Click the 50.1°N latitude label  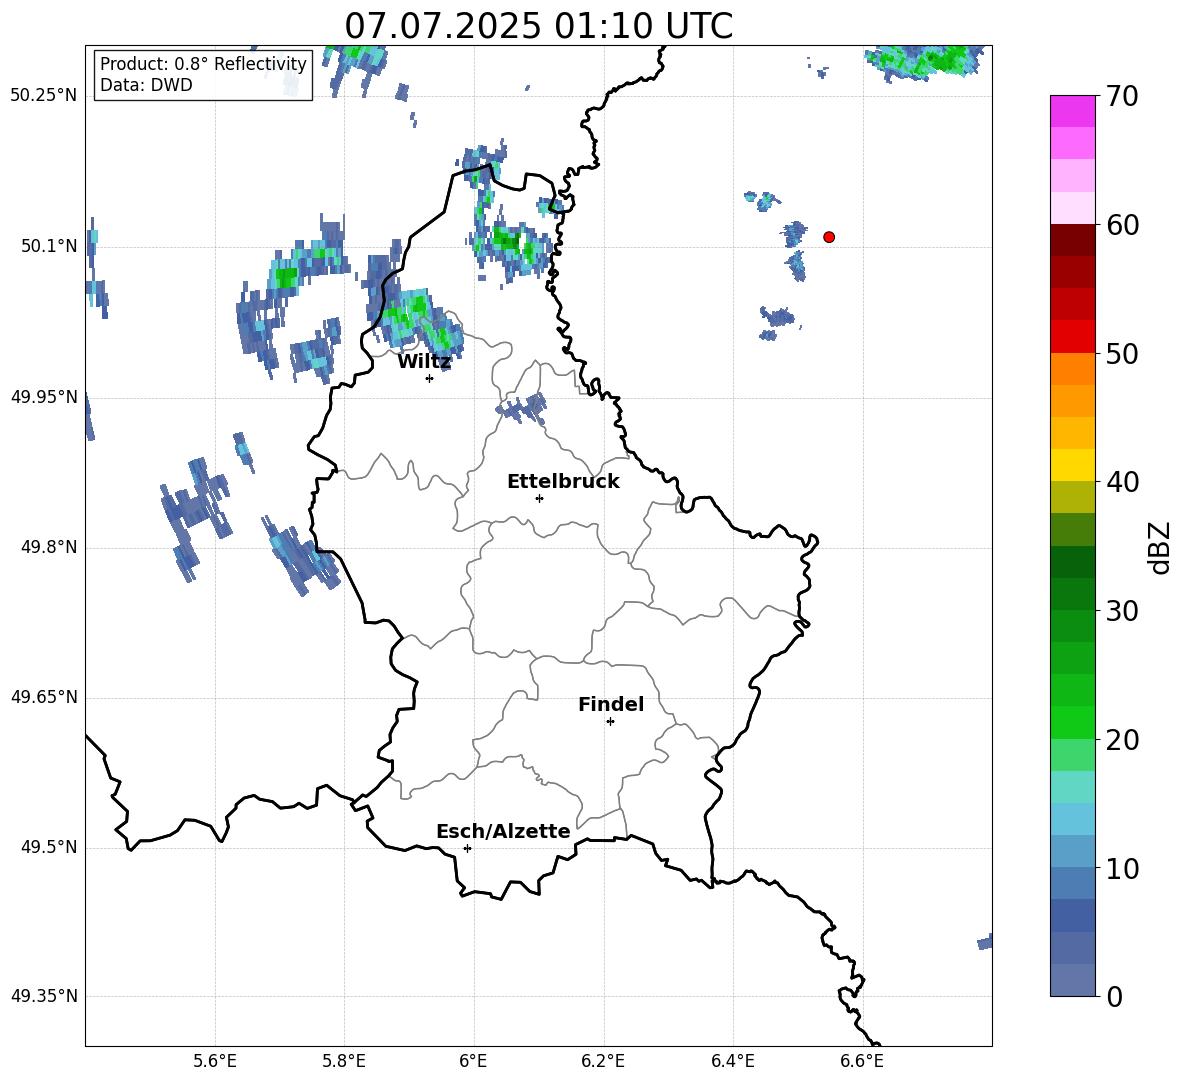click(49, 246)
